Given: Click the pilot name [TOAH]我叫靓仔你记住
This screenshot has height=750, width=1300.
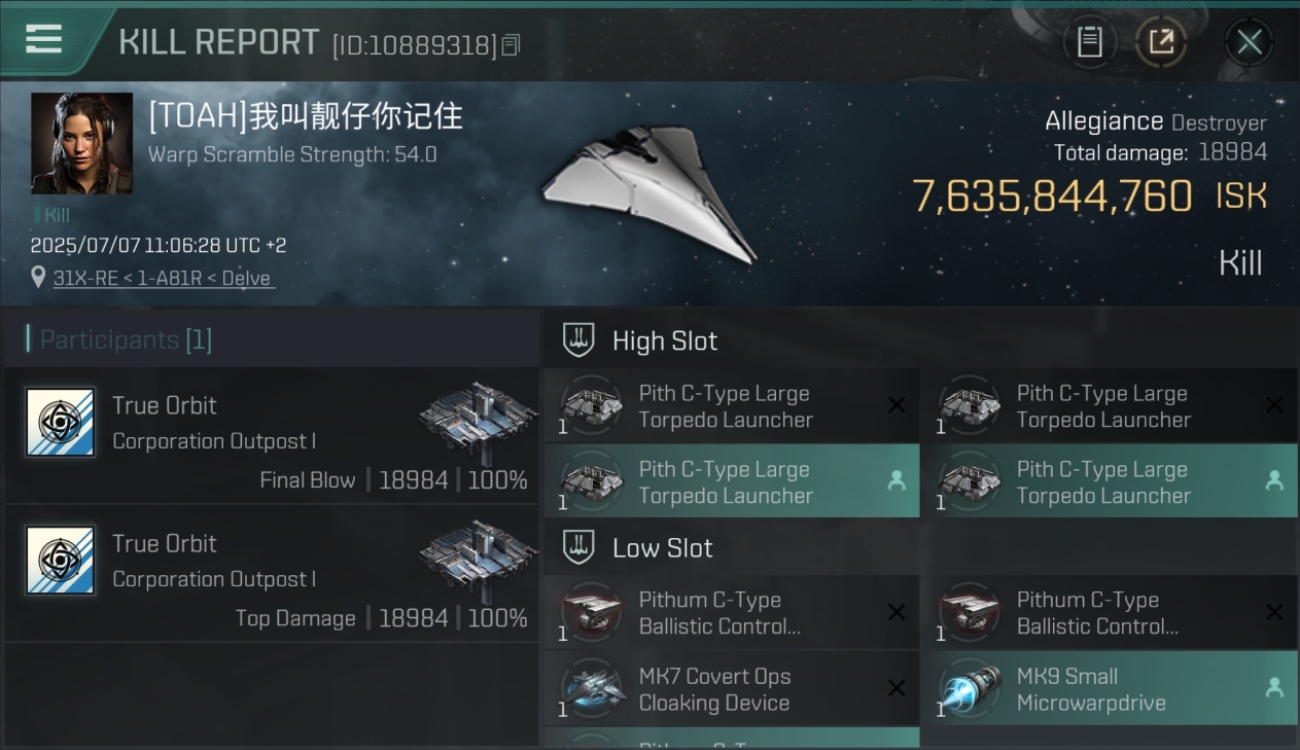Looking at the screenshot, I should pos(306,116).
